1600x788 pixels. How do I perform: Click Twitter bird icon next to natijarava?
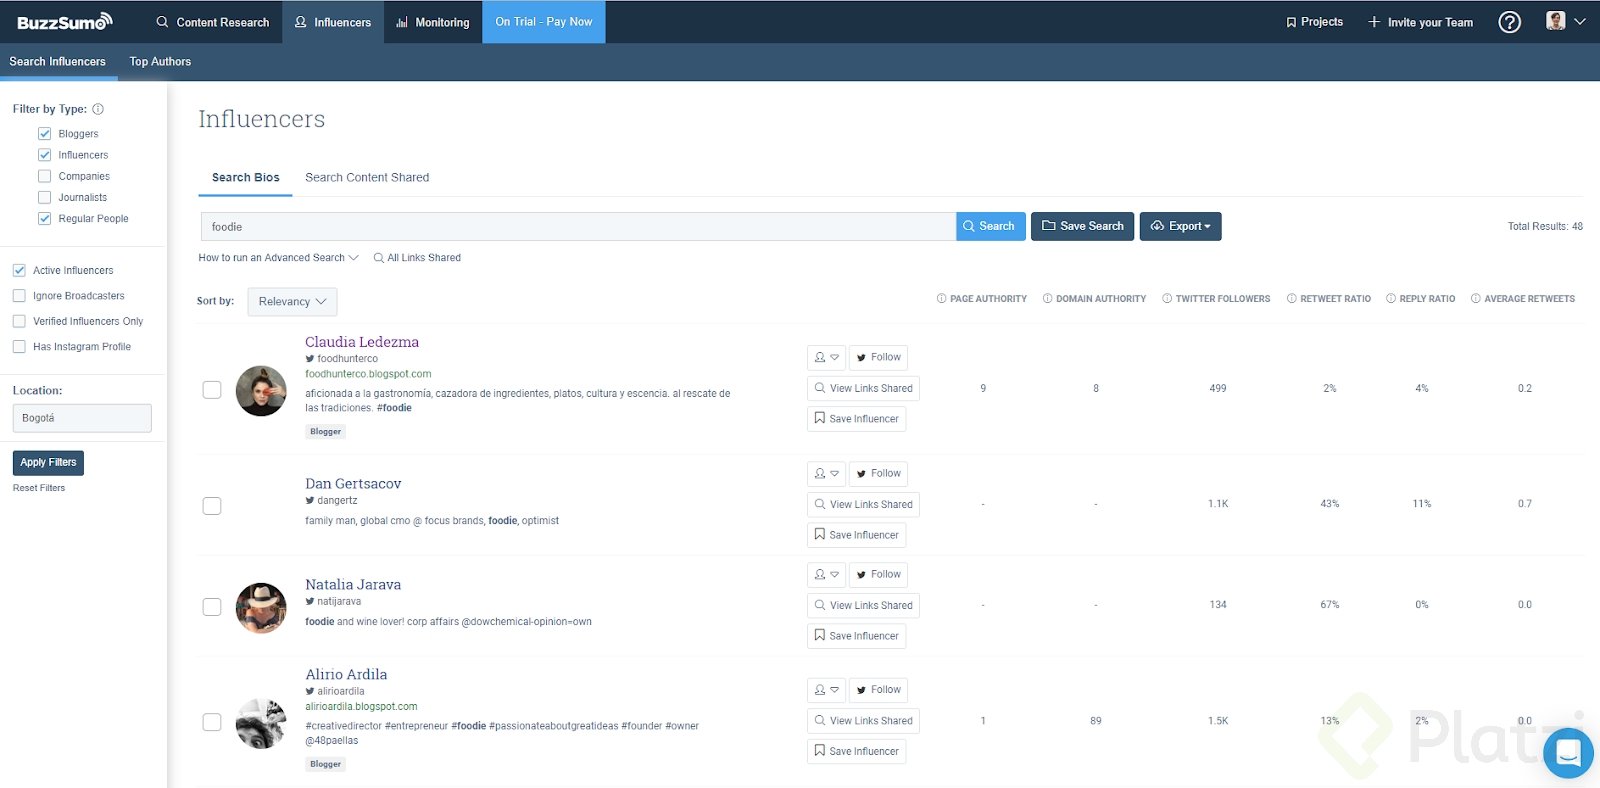310,602
